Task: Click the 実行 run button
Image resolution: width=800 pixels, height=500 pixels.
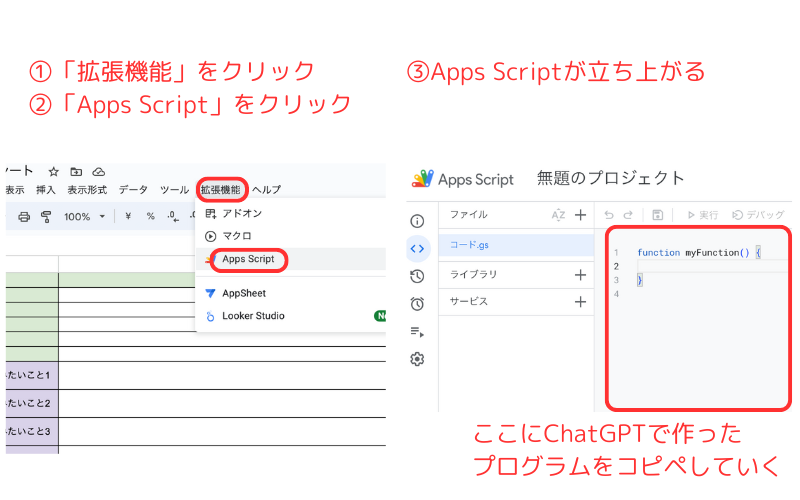Action: tap(703, 215)
